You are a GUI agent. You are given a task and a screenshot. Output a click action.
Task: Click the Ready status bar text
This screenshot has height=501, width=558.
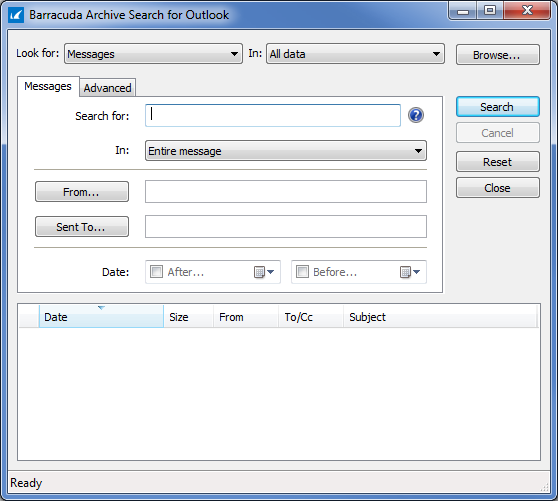26,483
